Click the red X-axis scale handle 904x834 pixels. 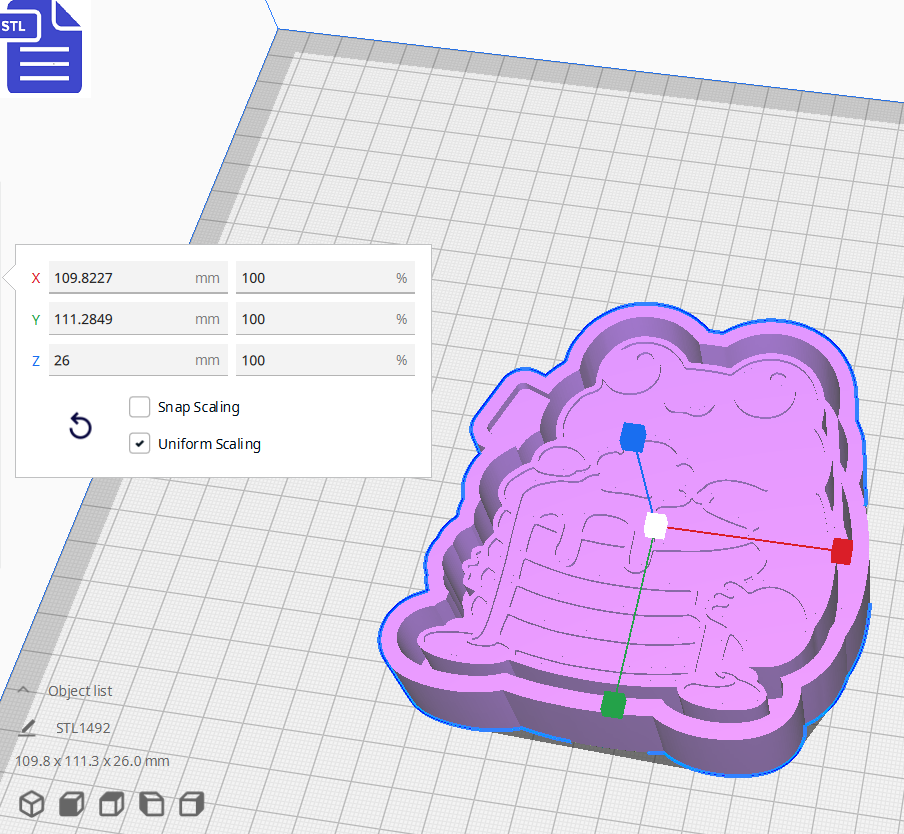coord(840,550)
